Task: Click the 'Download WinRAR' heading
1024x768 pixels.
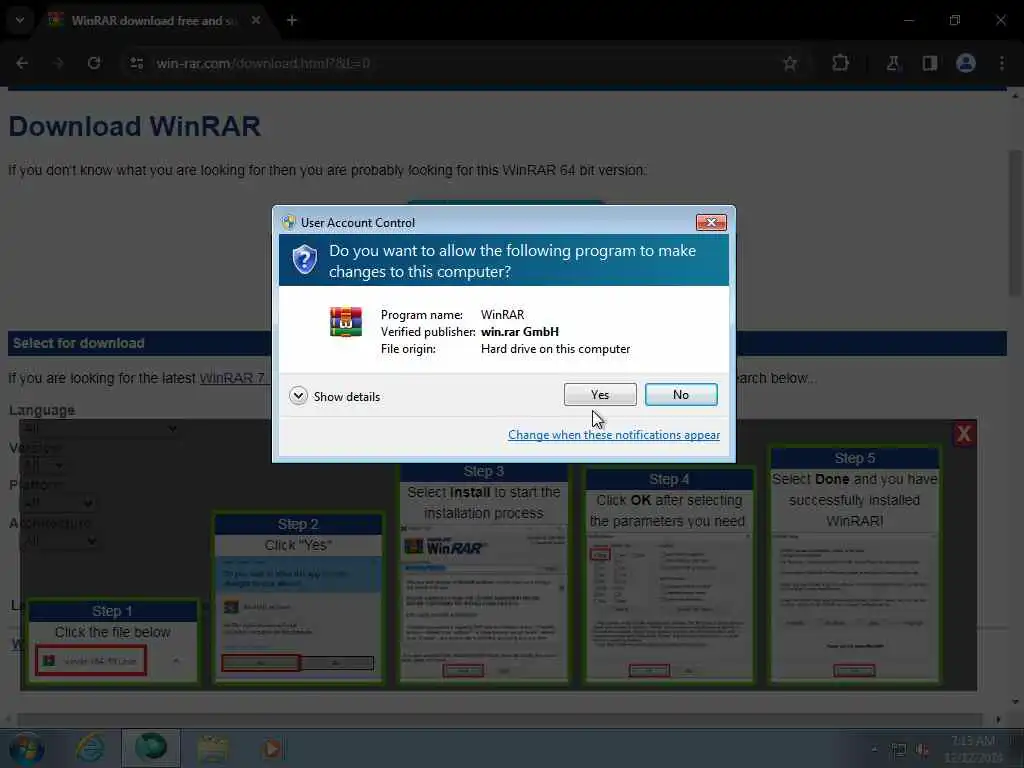Action: point(135,127)
